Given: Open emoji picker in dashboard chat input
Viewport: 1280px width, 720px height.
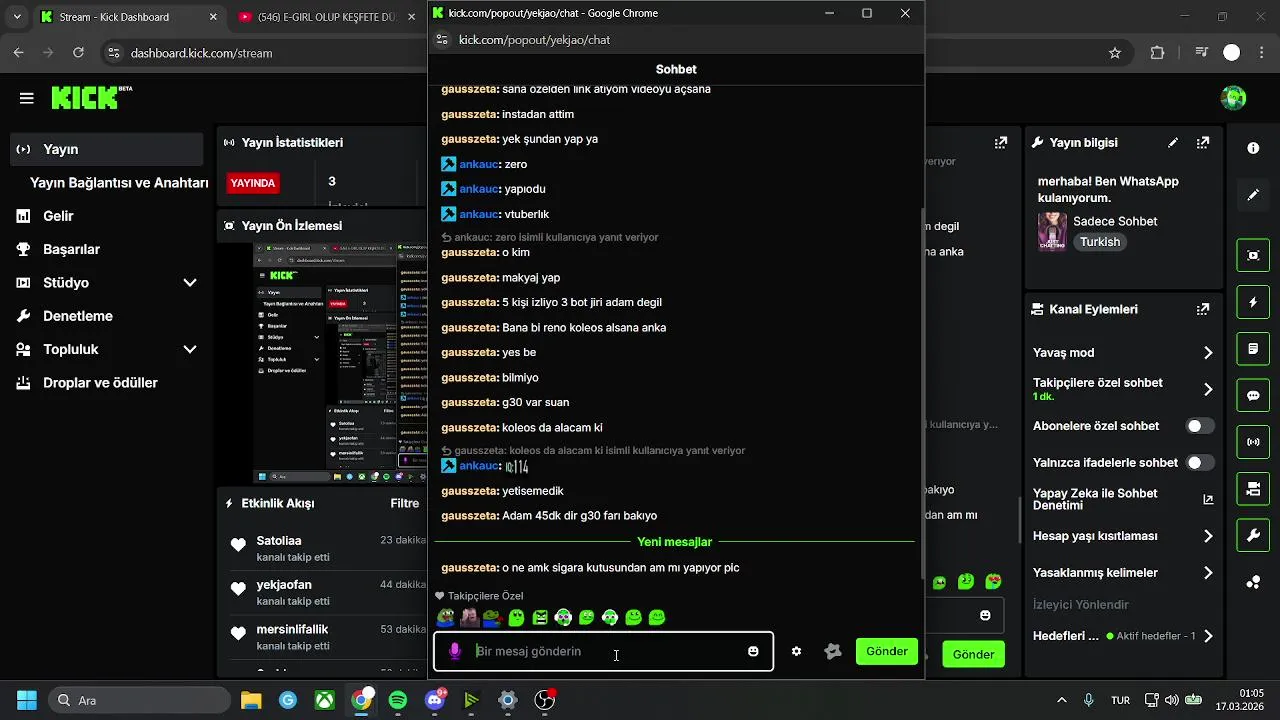Looking at the screenshot, I should pyautogui.click(x=985, y=615).
